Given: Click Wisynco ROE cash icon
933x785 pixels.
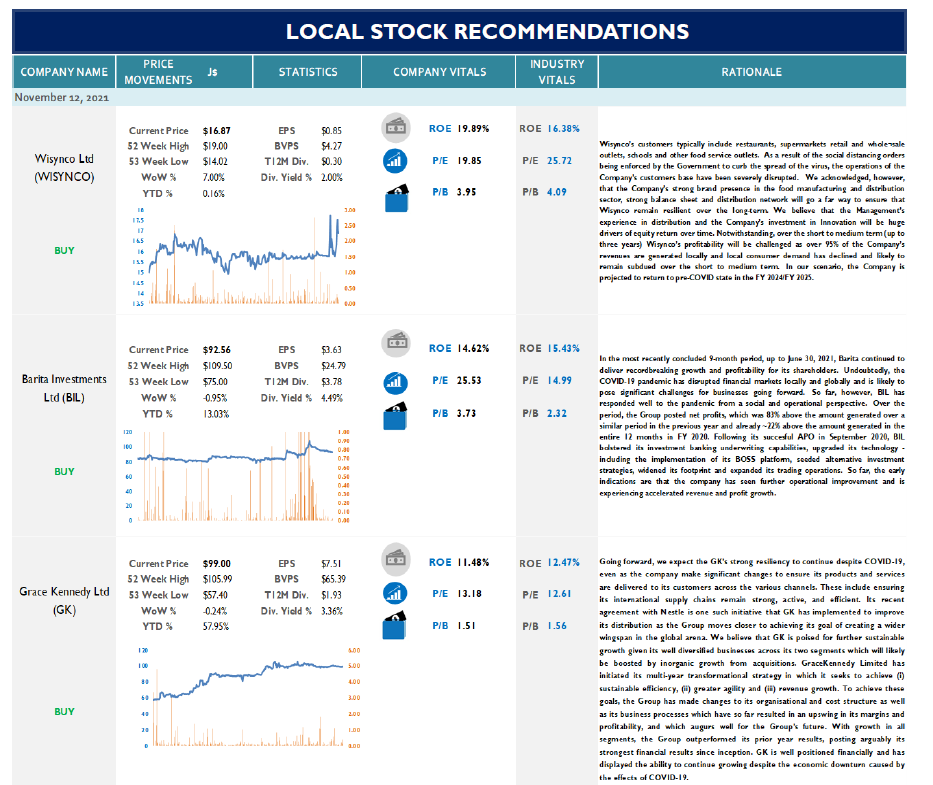Looking at the screenshot, I should pos(396,127).
